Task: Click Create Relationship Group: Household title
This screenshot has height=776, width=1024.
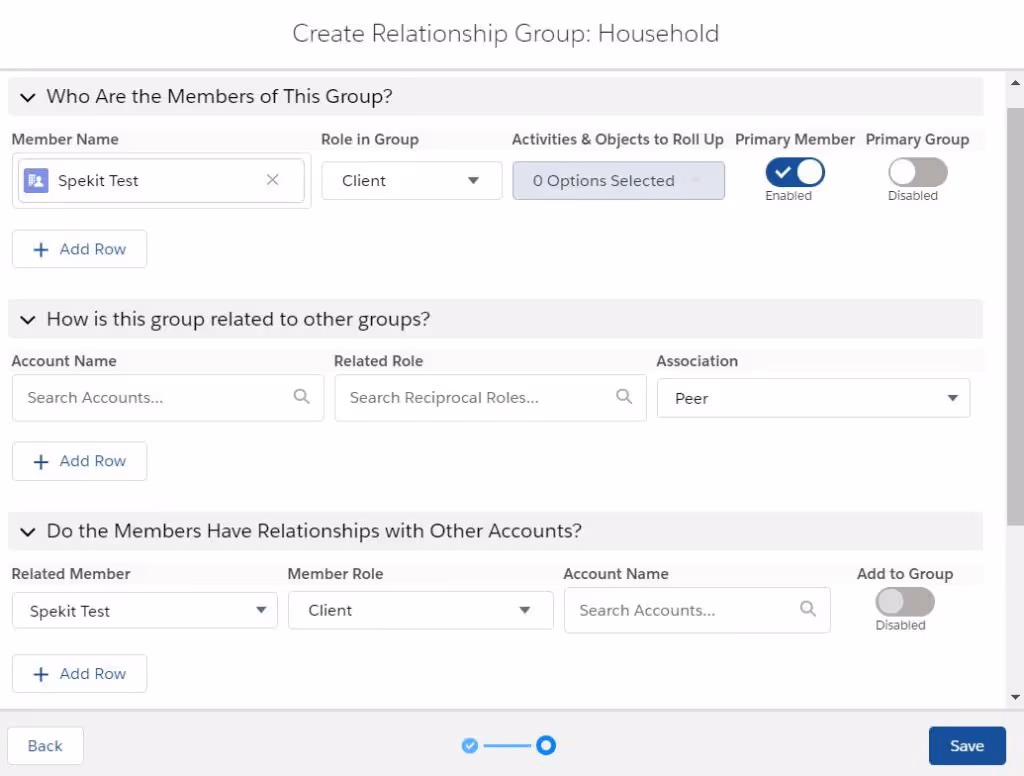Action: point(505,33)
